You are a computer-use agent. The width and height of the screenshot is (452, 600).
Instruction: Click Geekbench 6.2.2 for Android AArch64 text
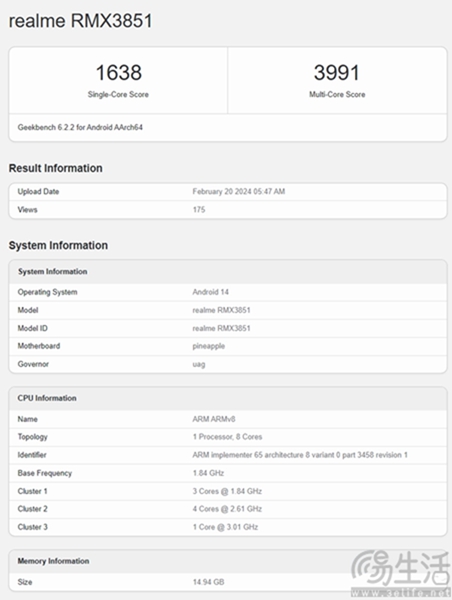[x=80, y=127]
